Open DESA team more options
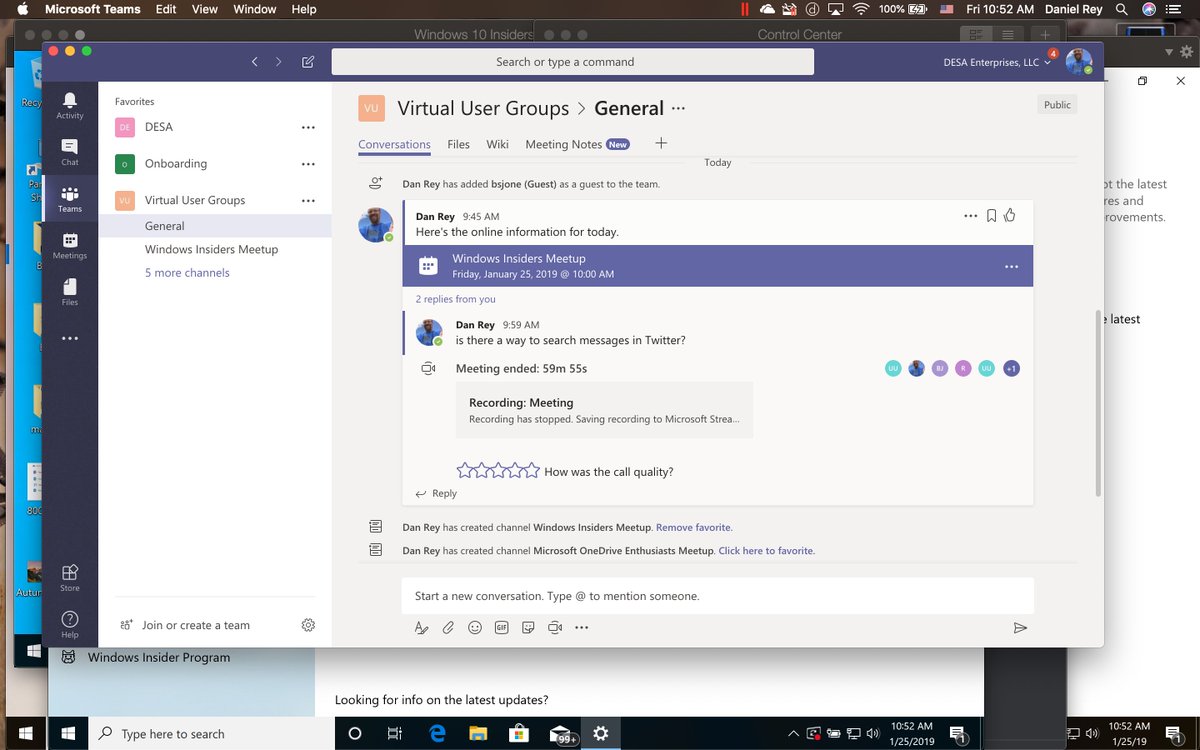1200x750 pixels. coord(308,127)
